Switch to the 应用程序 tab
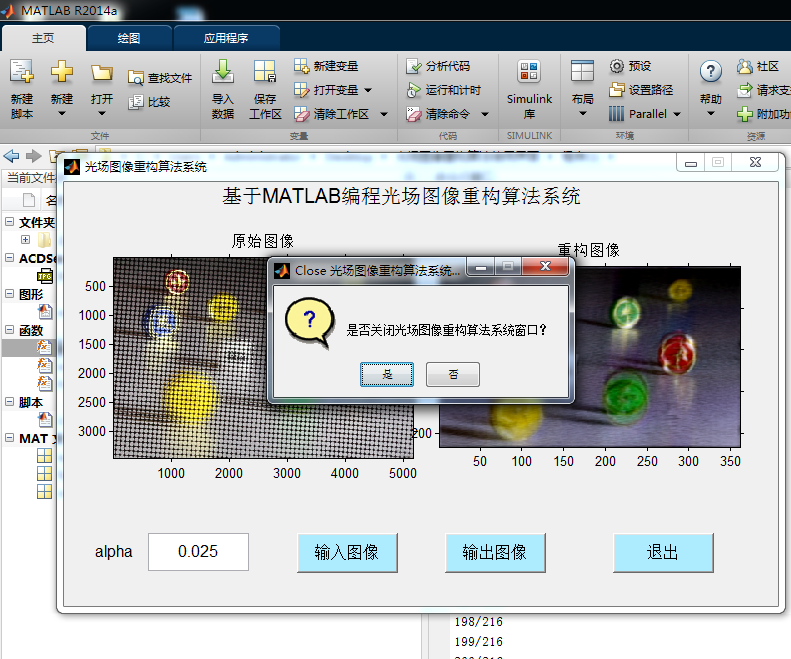The image size is (791, 659). tap(226, 38)
